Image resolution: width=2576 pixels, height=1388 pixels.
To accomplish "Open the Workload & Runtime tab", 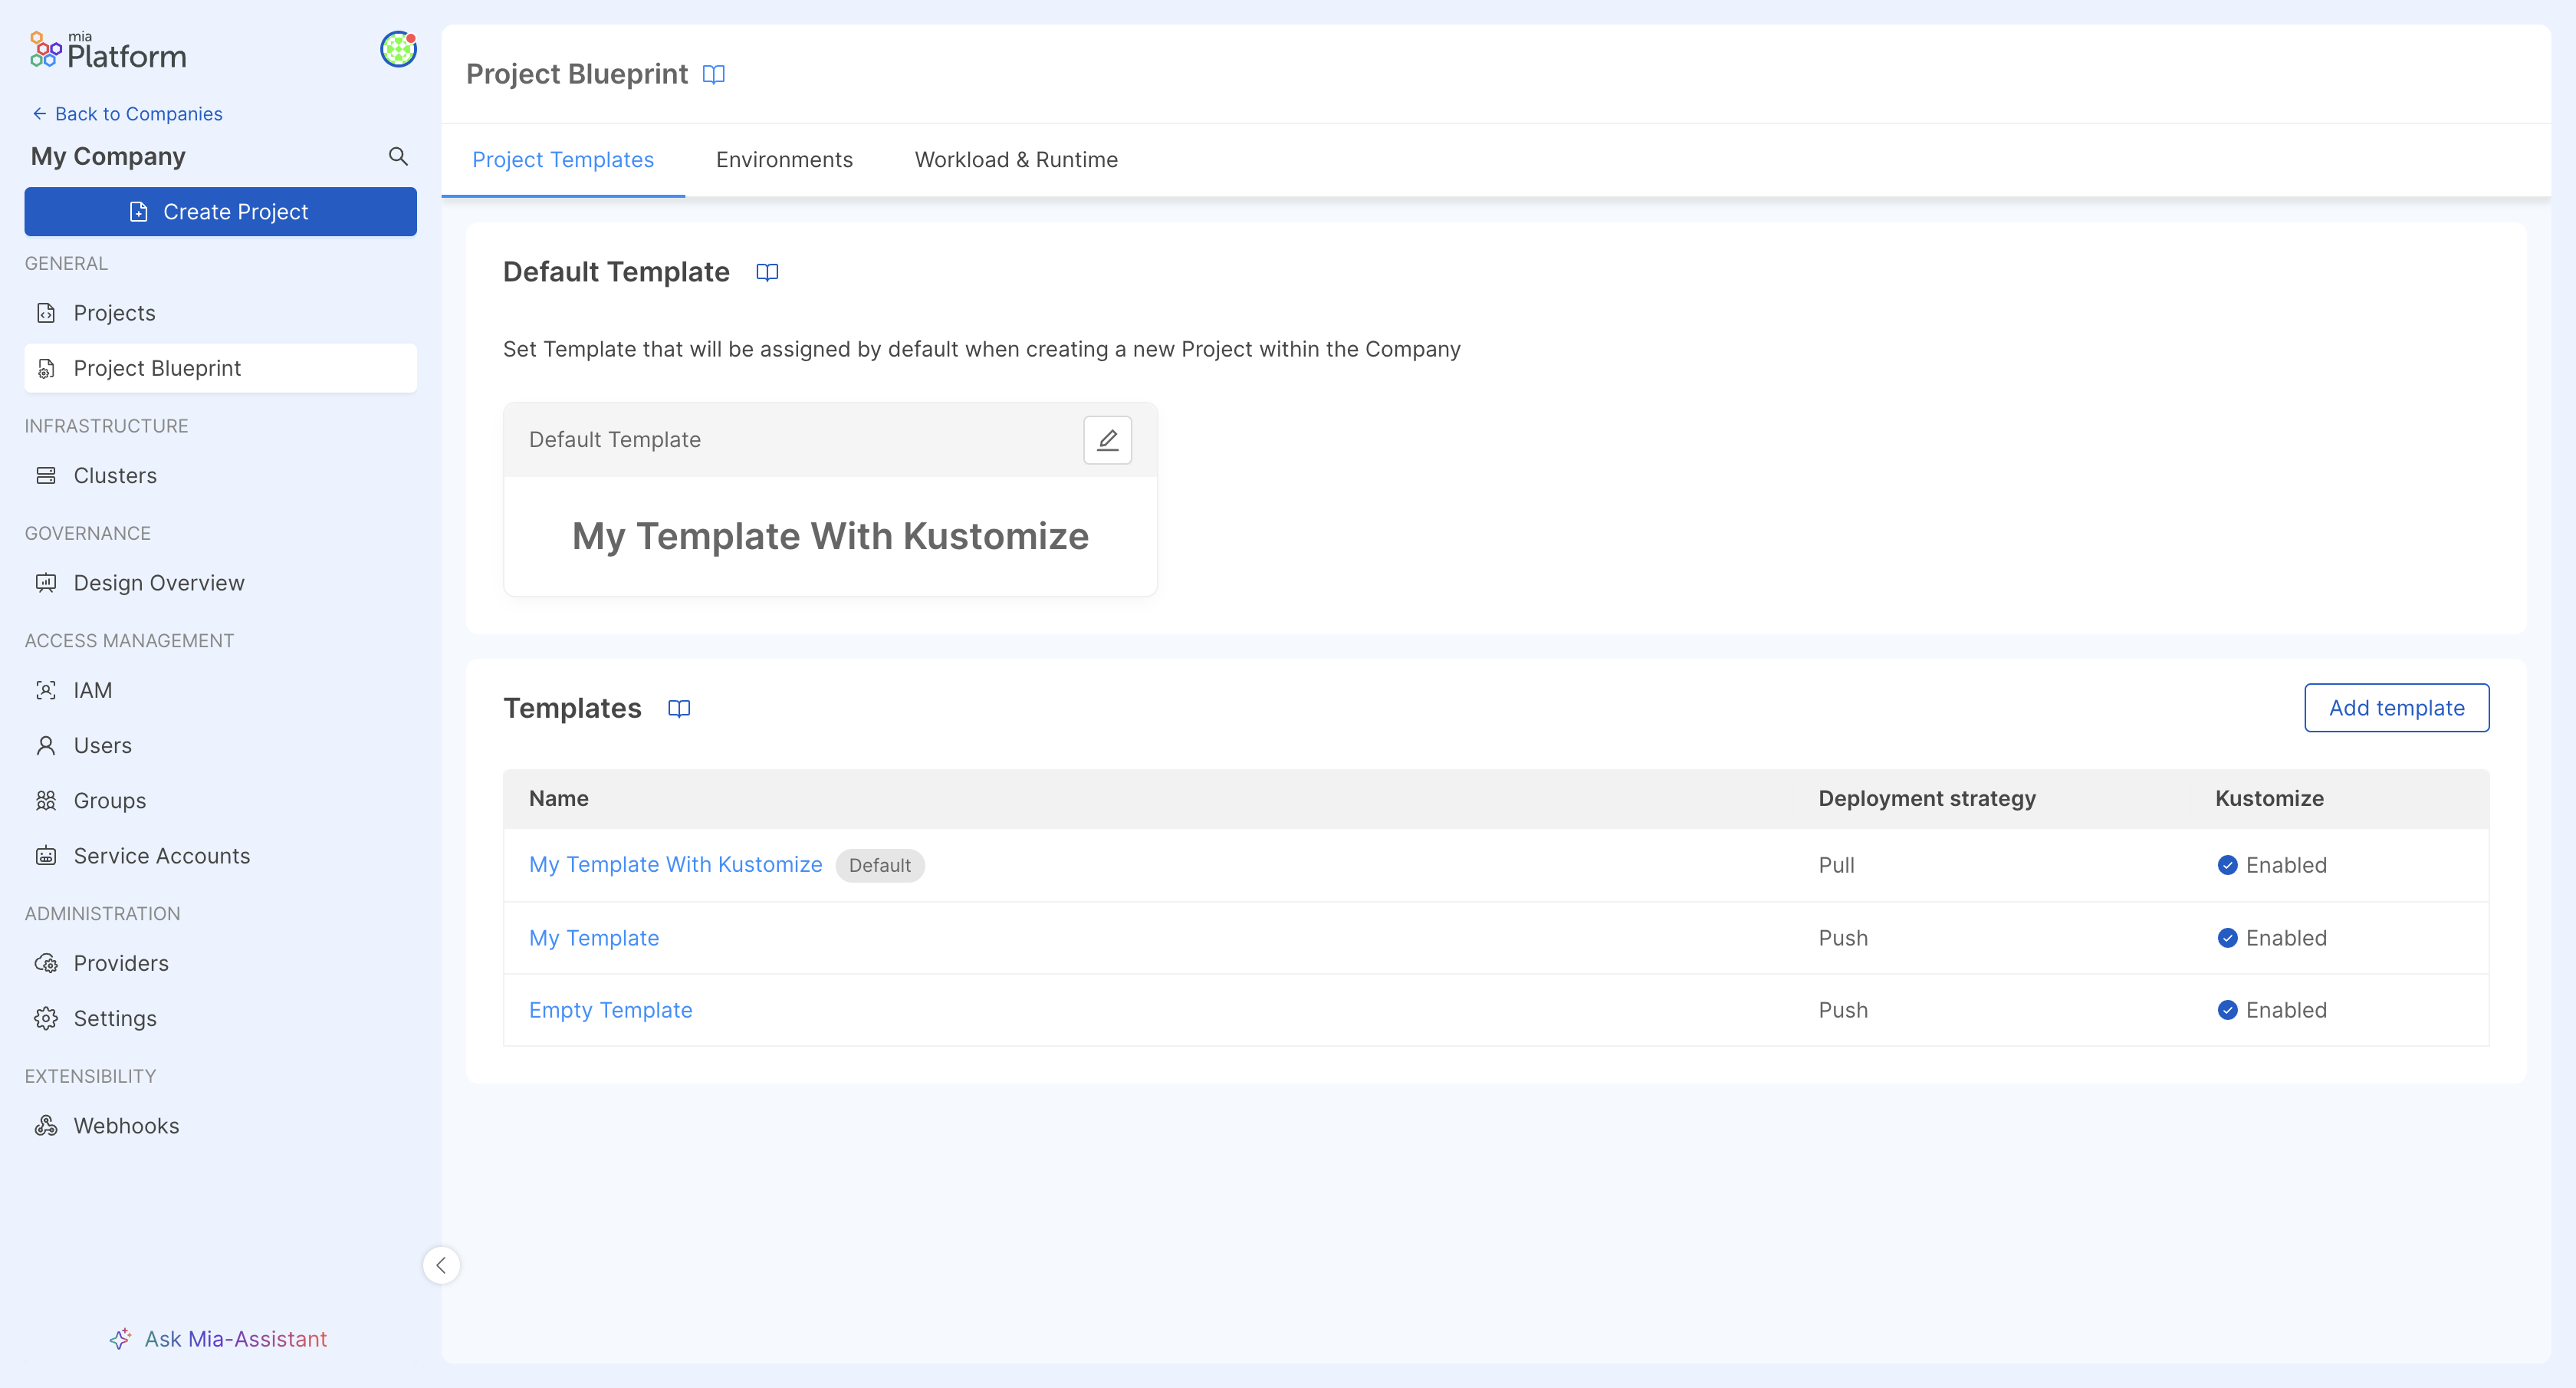I will 1016,160.
